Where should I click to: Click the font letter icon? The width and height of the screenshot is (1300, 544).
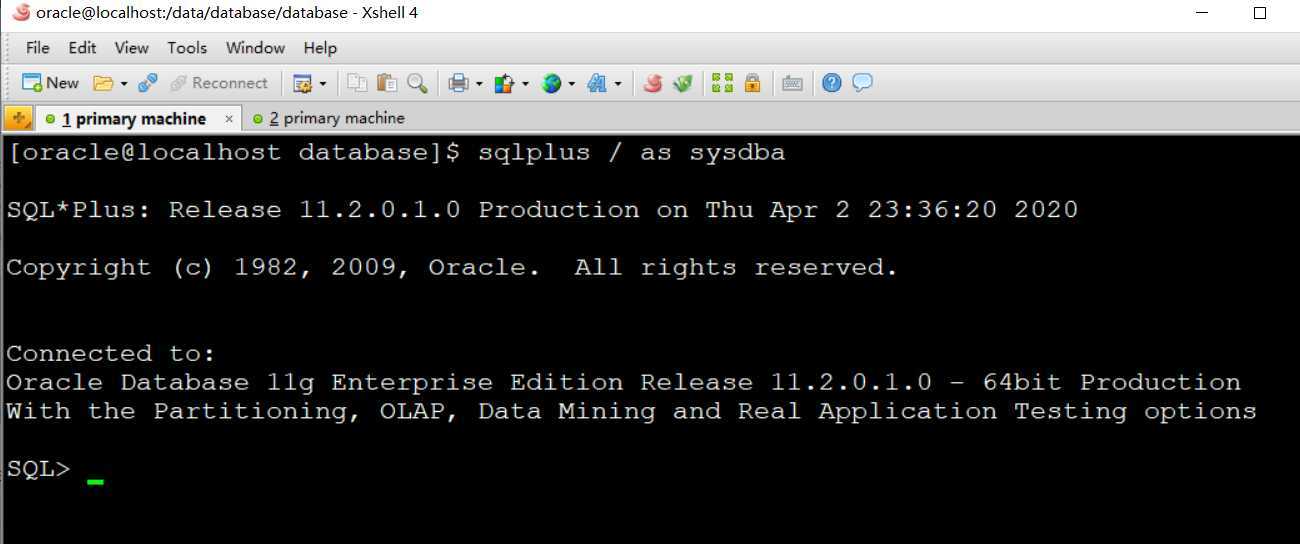(597, 83)
